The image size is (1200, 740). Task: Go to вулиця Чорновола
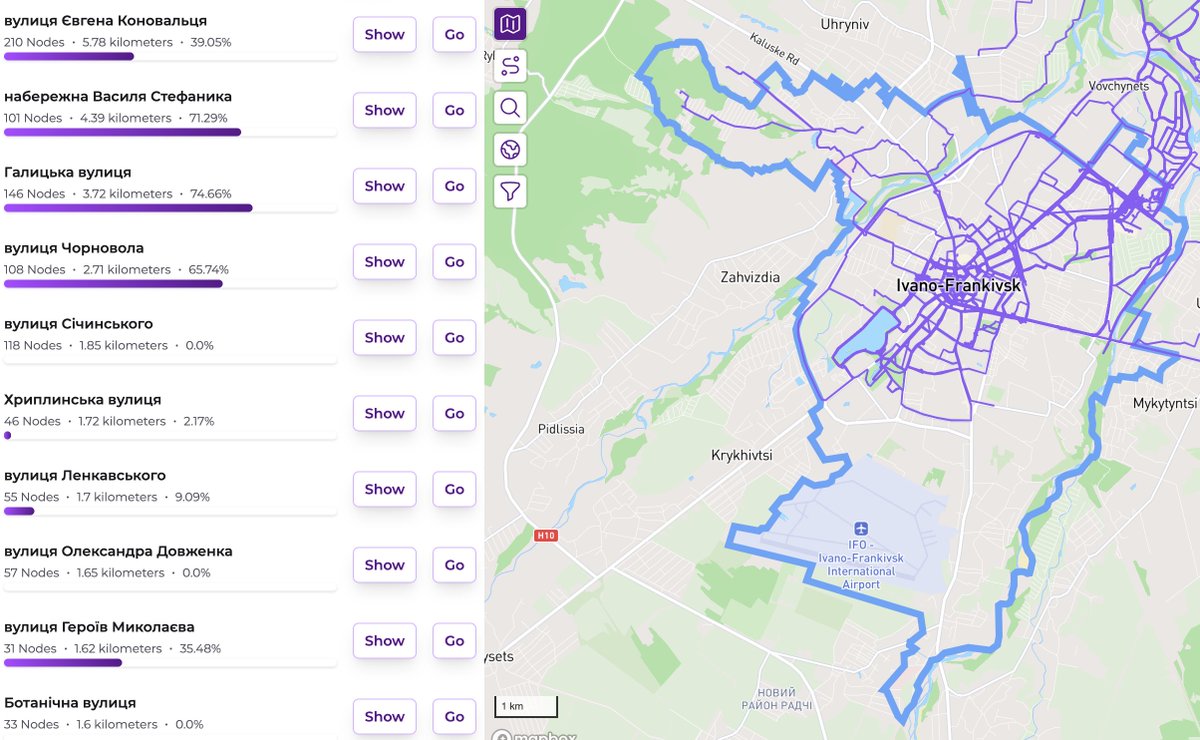coord(454,262)
